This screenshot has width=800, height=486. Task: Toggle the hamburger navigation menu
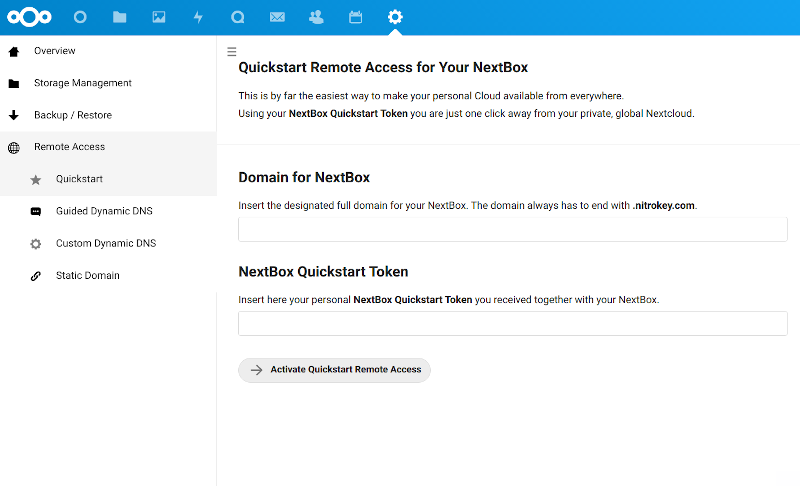[x=232, y=52]
